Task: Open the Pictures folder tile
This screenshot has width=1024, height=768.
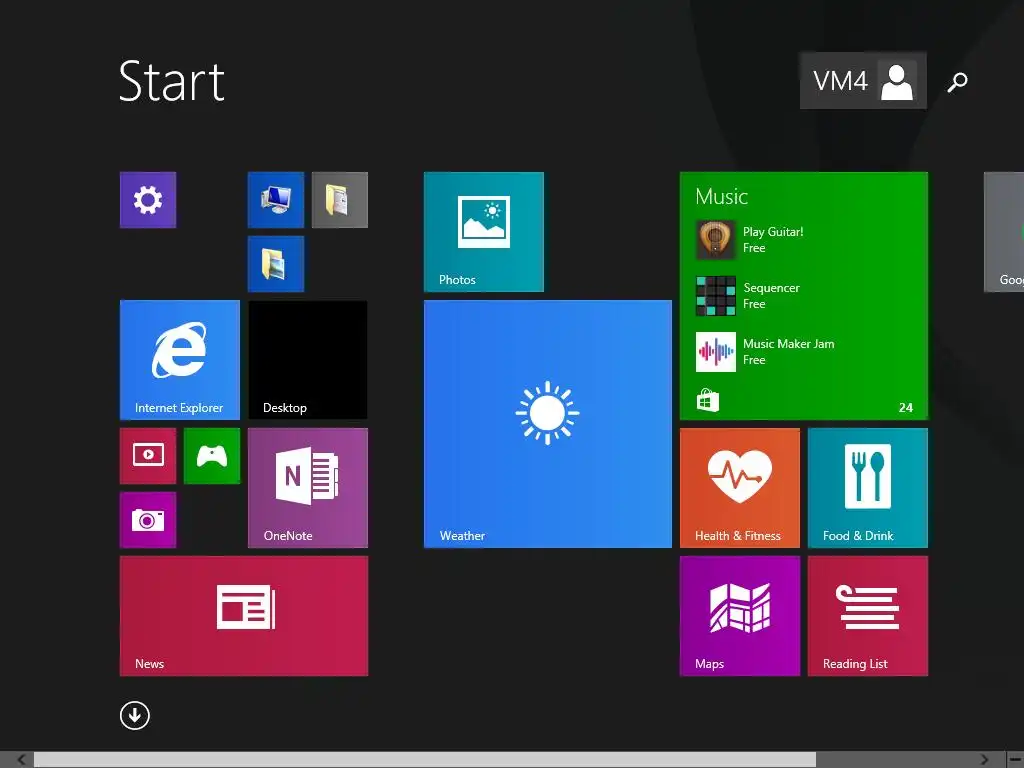Action: click(x=276, y=264)
